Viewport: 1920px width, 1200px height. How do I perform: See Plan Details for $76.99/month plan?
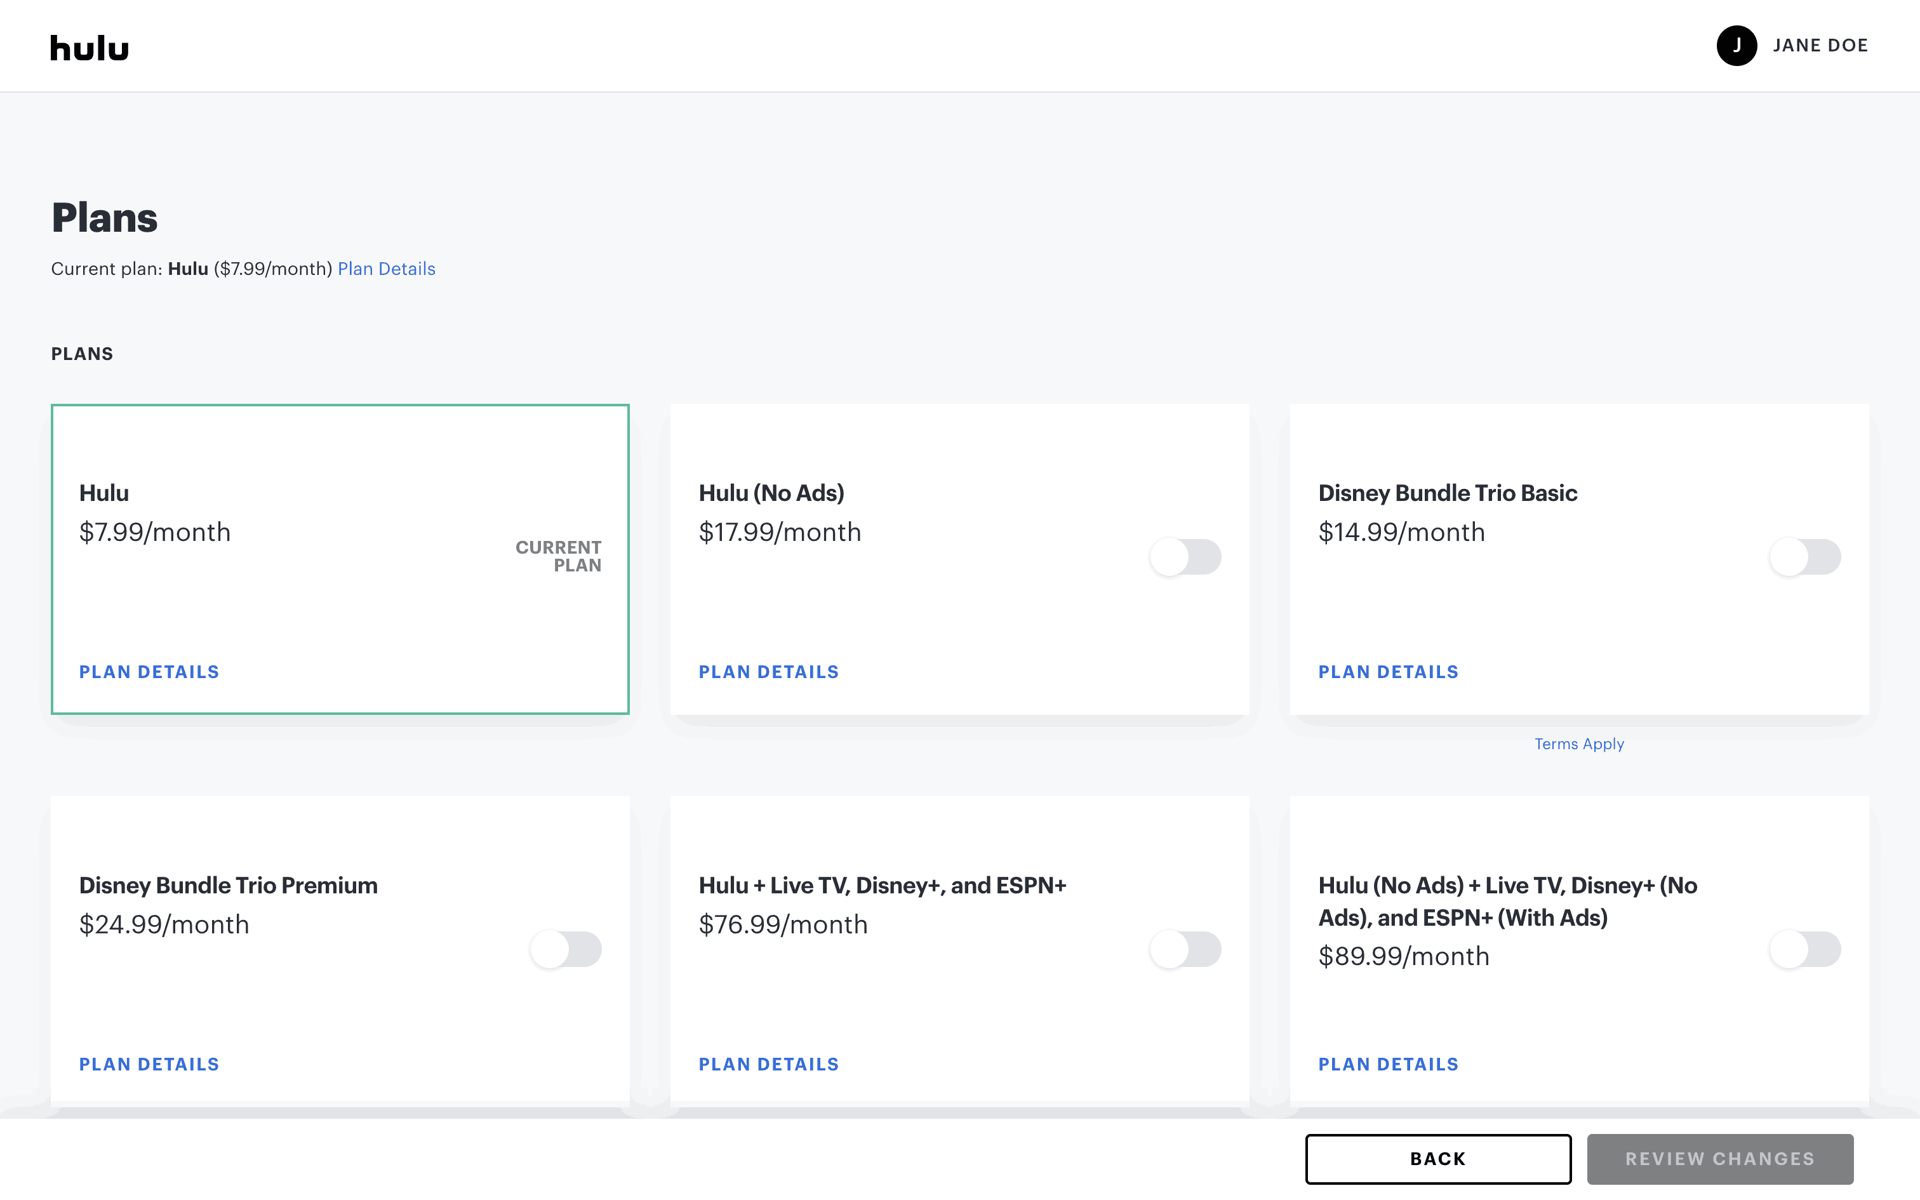(x=768, y=1064)
